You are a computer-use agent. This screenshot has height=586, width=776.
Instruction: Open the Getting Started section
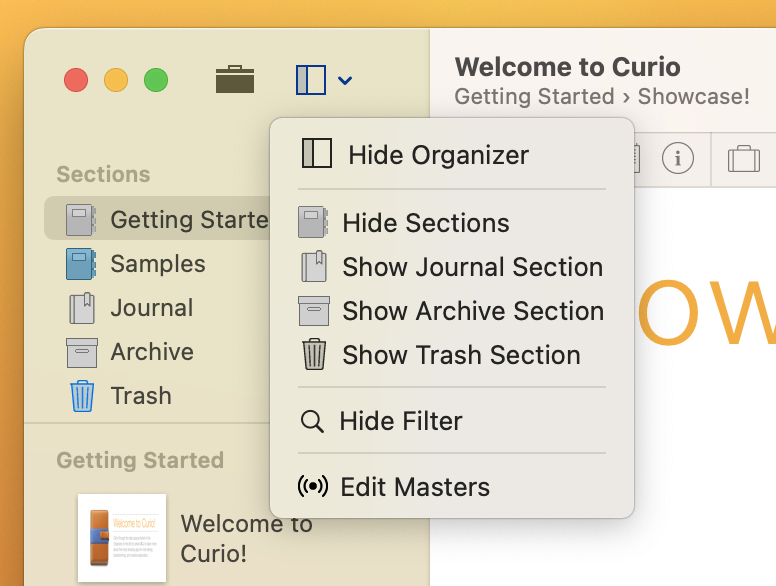(157, 218)
